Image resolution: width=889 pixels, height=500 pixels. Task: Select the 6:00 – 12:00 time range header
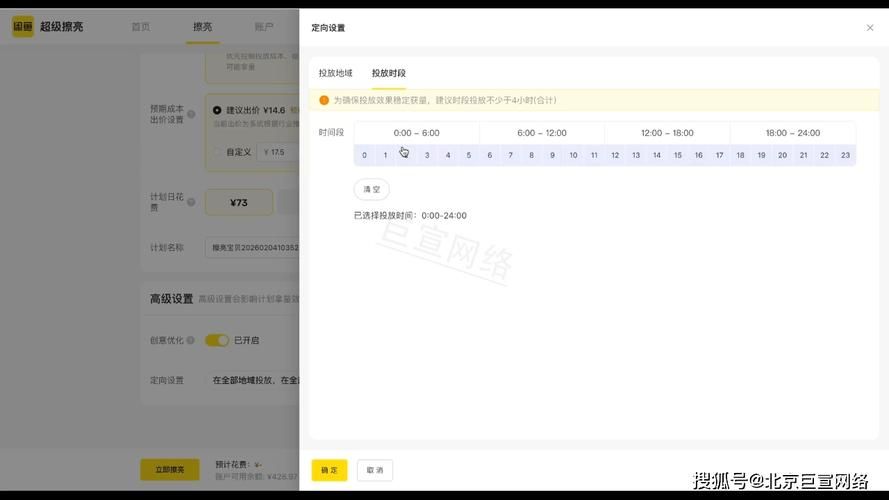coord(541,133)
